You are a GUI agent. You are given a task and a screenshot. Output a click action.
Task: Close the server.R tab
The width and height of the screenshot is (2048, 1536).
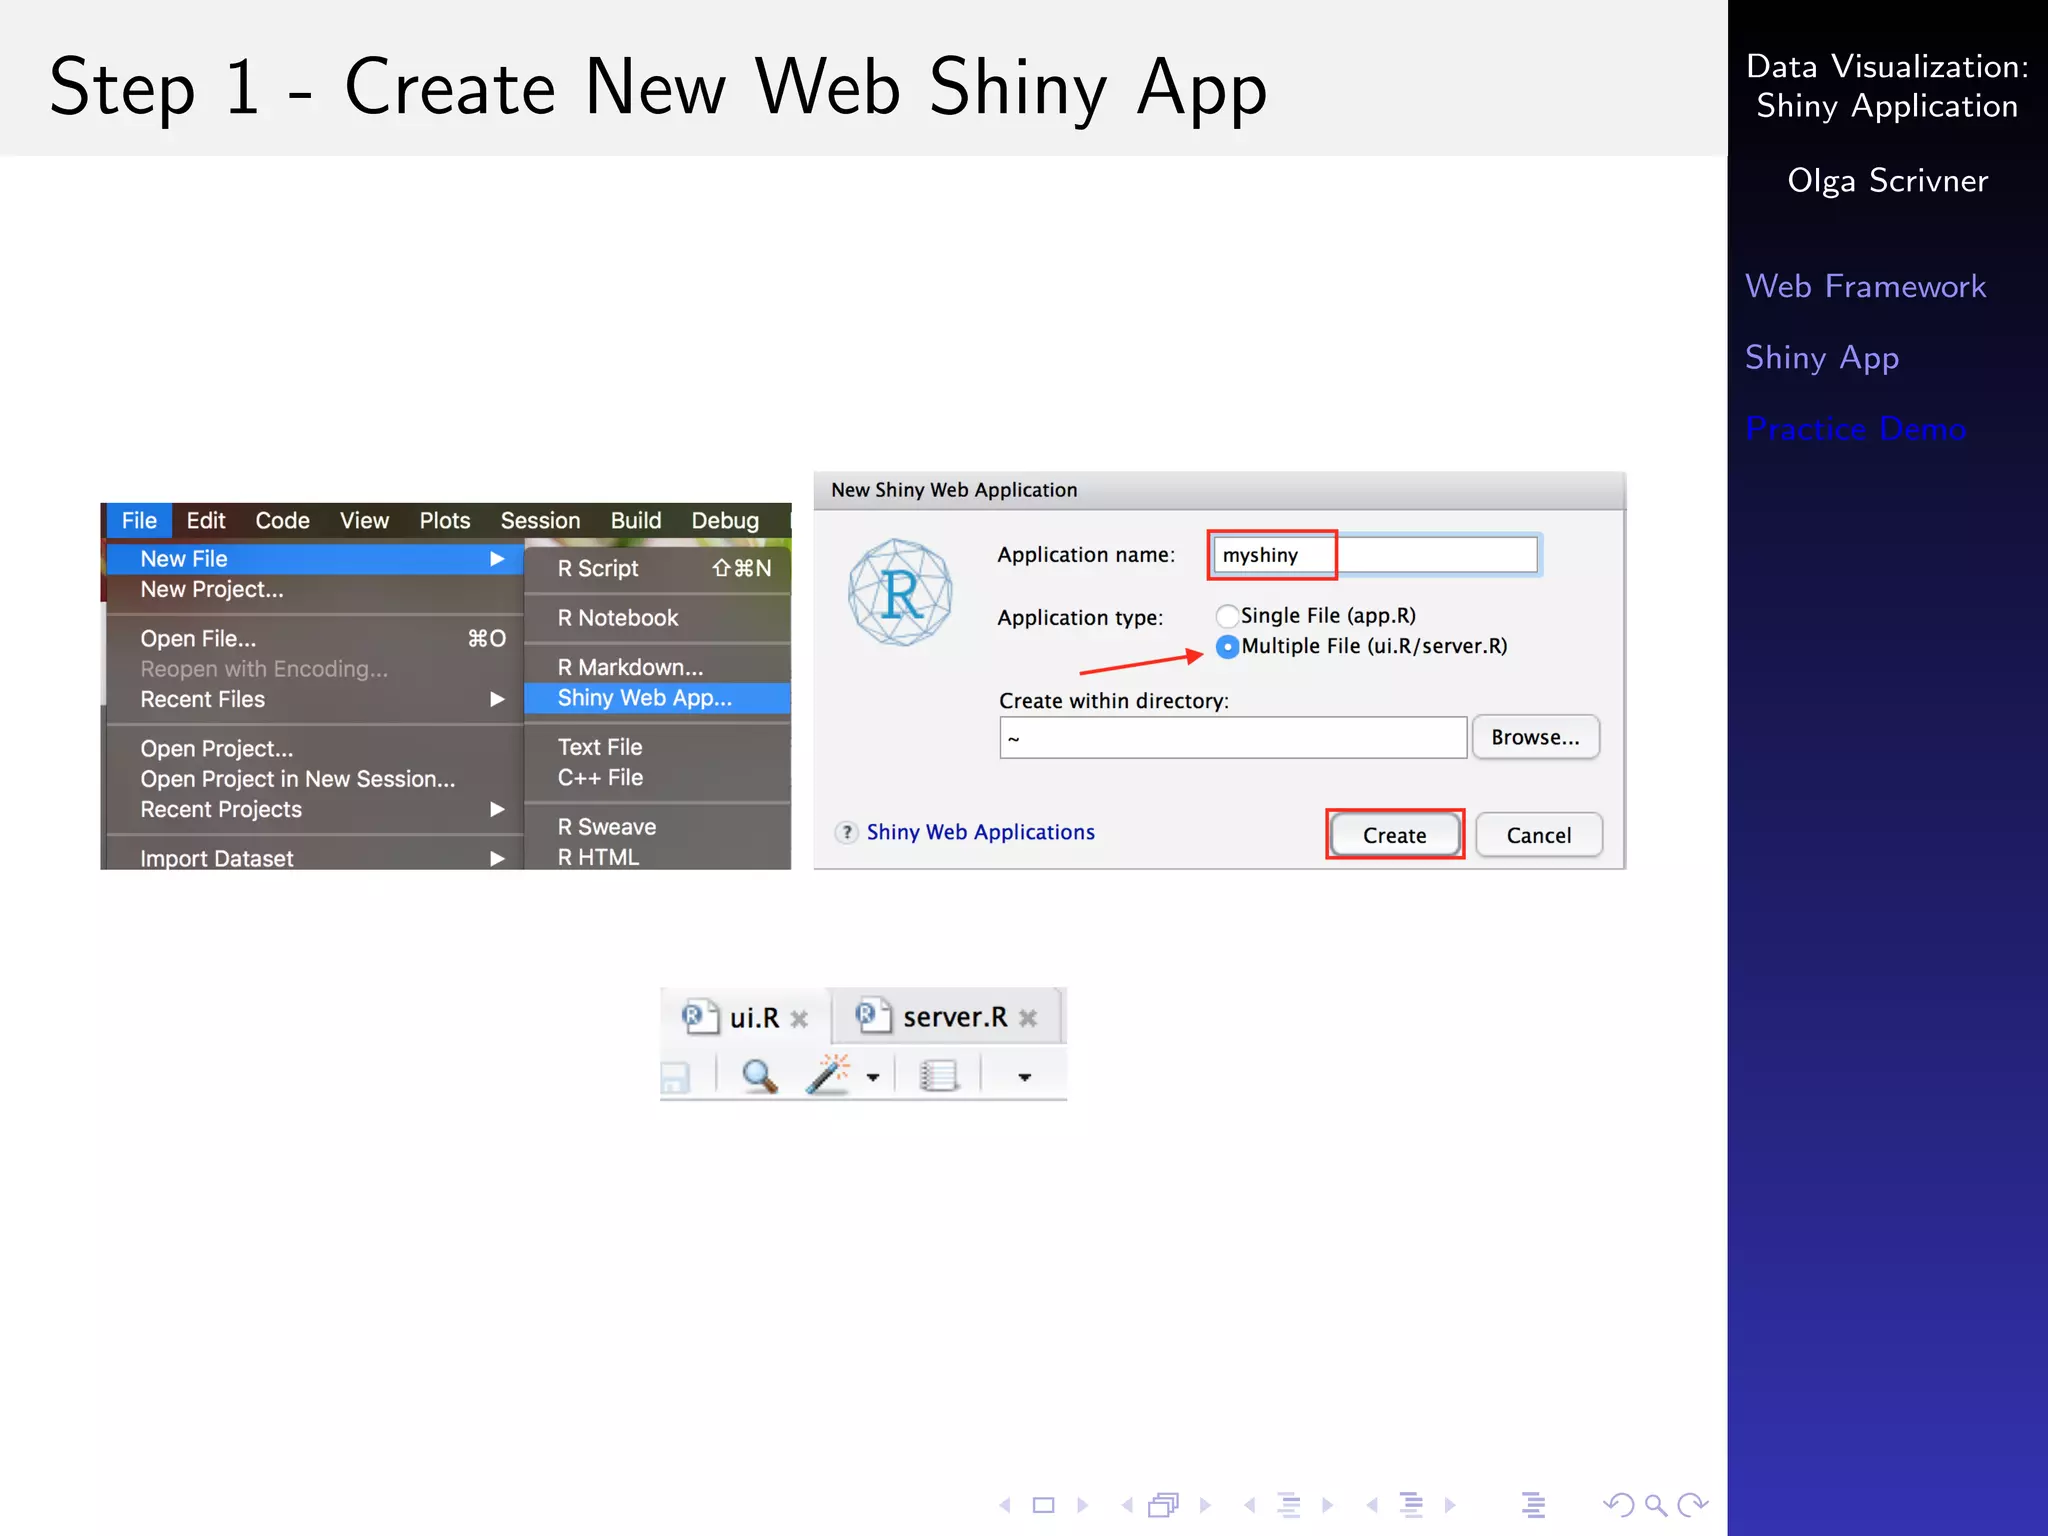(1028, 1018)
